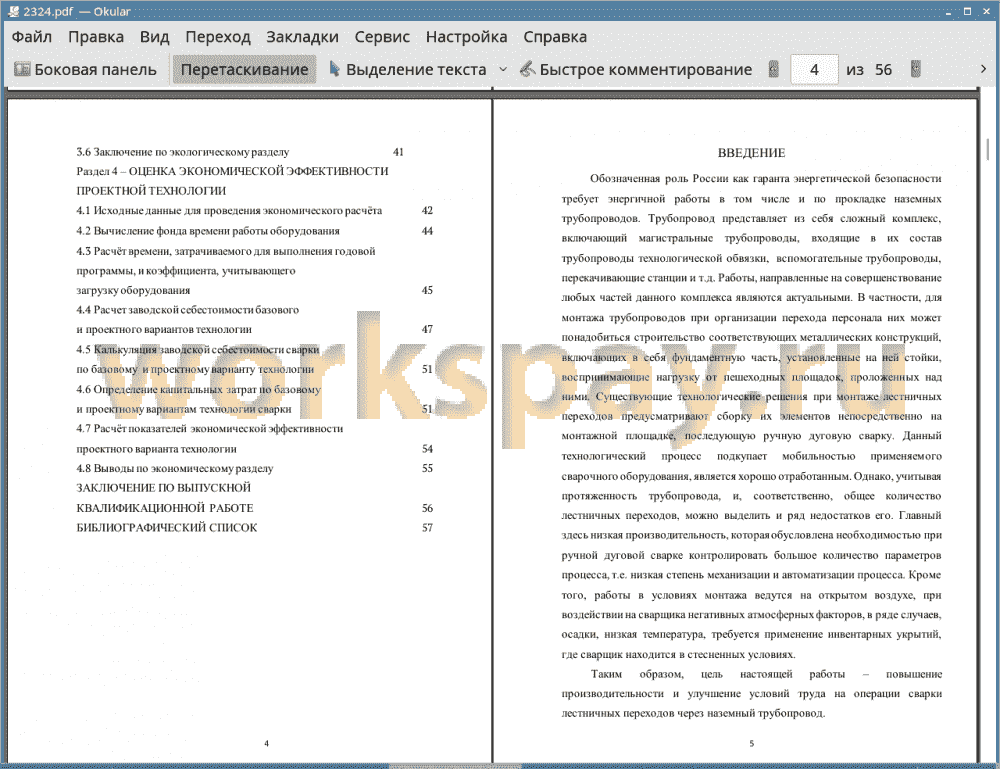Click the ВВЕДЕНИЕ heading
The width and height of the screenshot is (1000, 769).
tap(751, 153)
